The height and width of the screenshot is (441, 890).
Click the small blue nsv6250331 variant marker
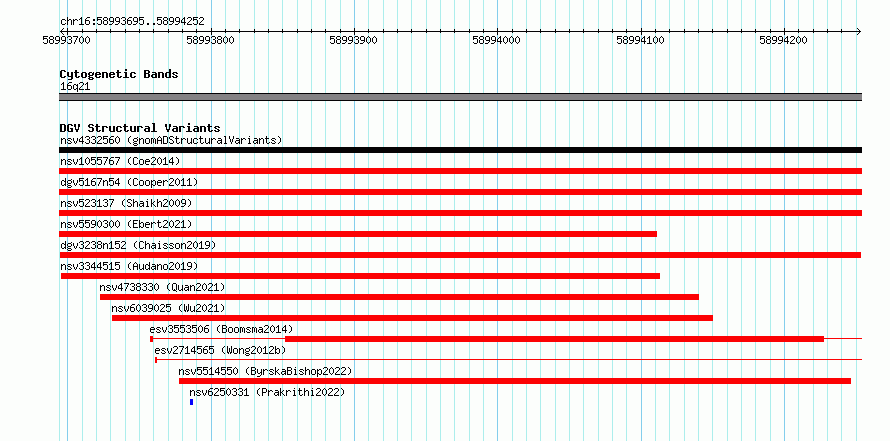click(x=192, y=402)
